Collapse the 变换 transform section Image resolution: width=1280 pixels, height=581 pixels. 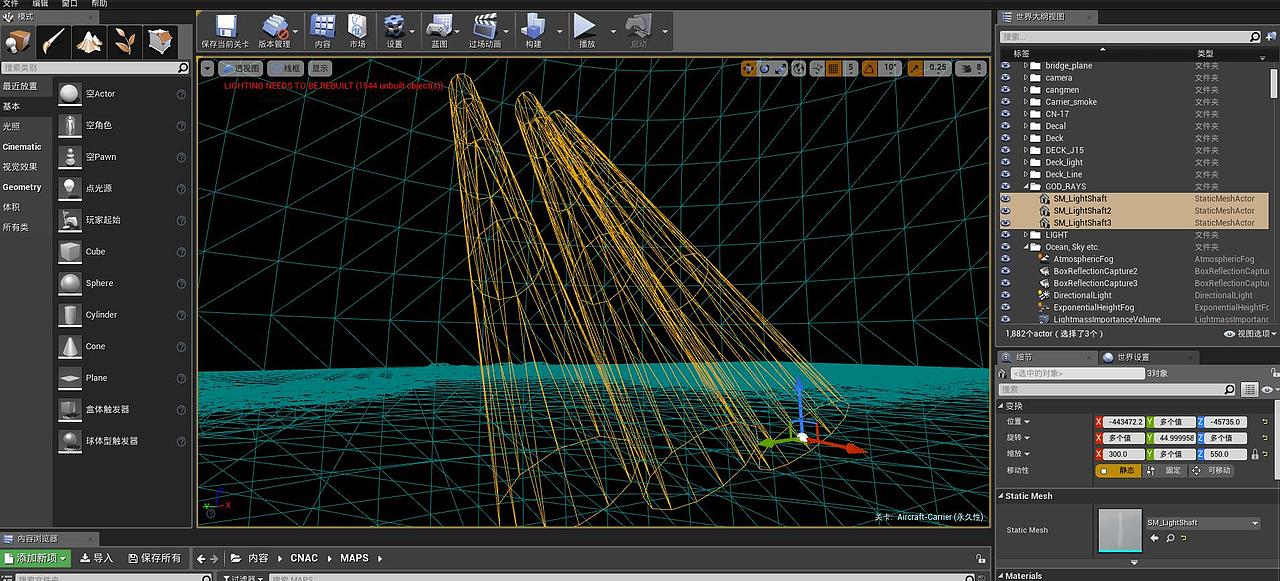point(1001,406)
